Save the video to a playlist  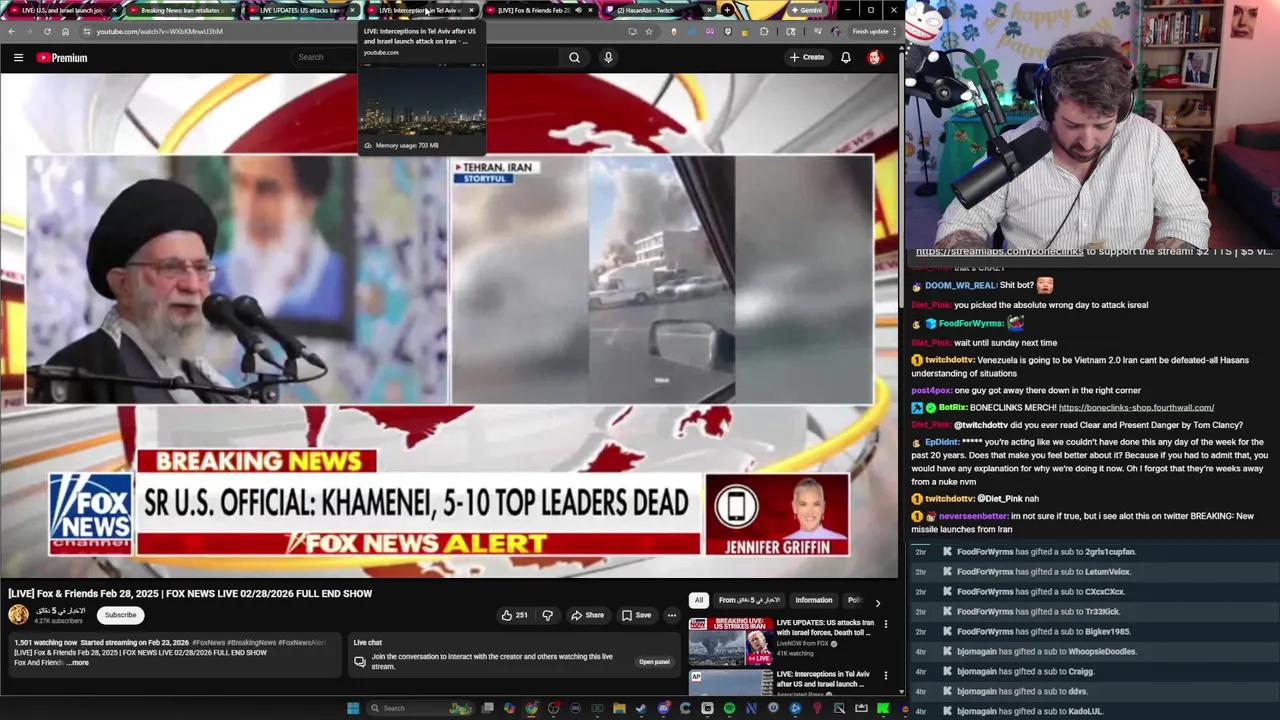[636, 615]
